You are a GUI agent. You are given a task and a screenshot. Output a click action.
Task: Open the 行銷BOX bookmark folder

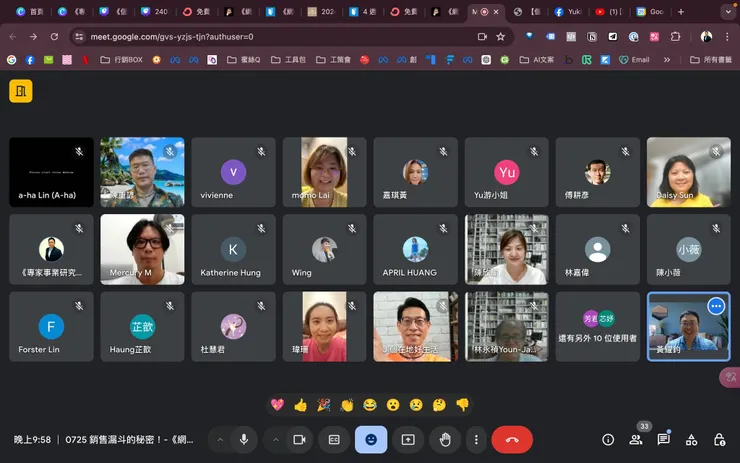point(122,59)
